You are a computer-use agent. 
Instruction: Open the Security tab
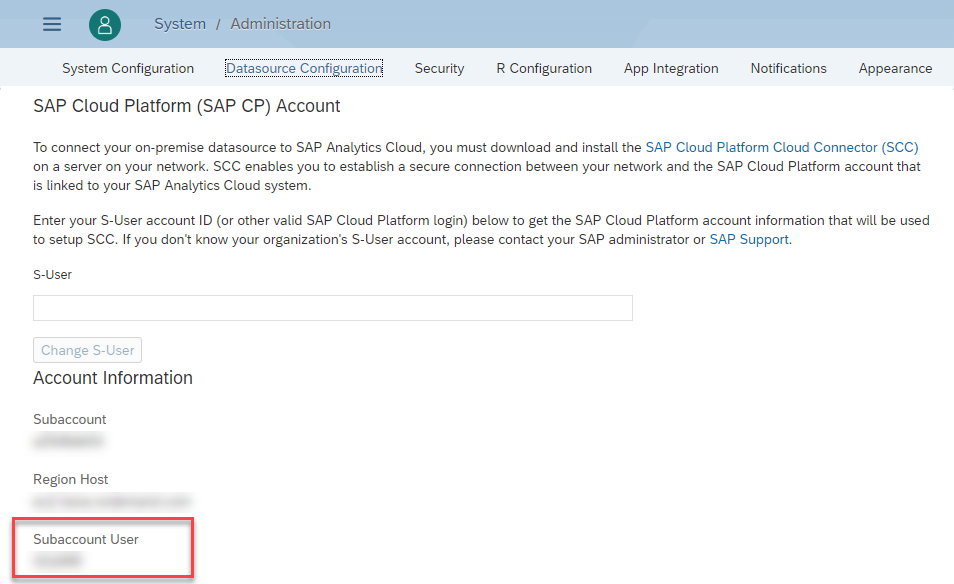pyautogui.click(x=439, y=68)
